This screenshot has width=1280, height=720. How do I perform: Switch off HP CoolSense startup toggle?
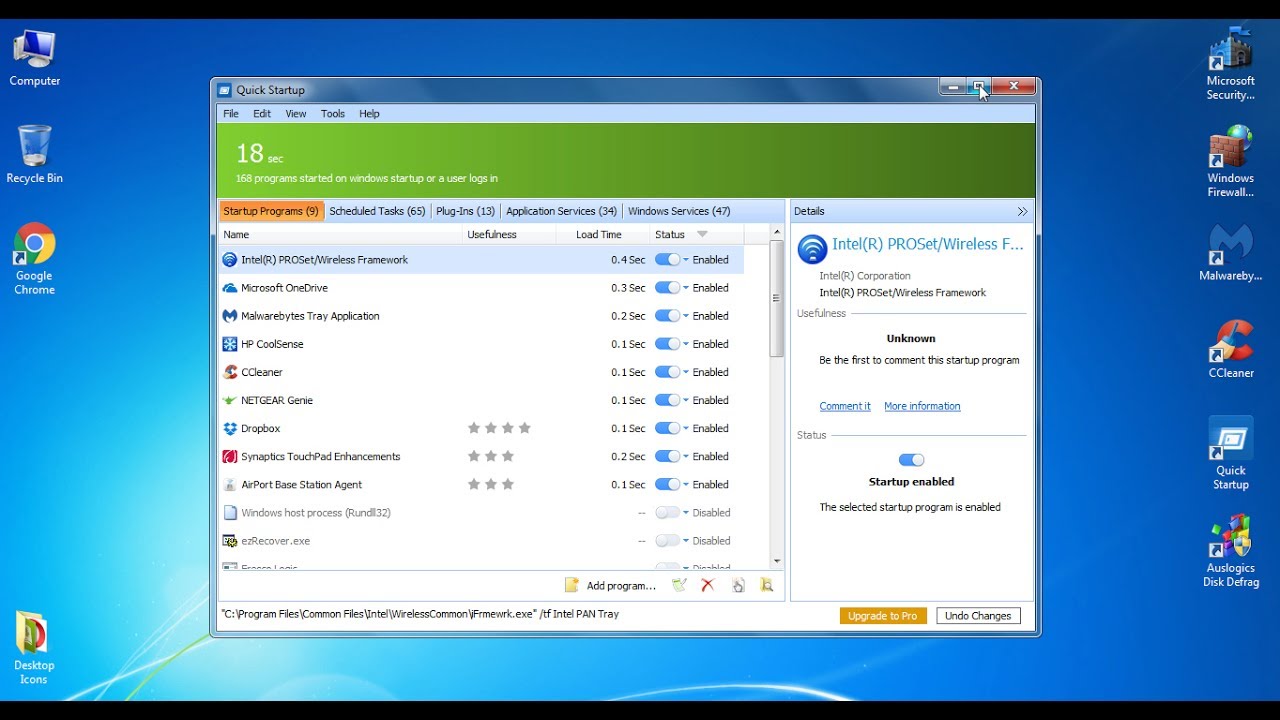click(x=667, y=344)
